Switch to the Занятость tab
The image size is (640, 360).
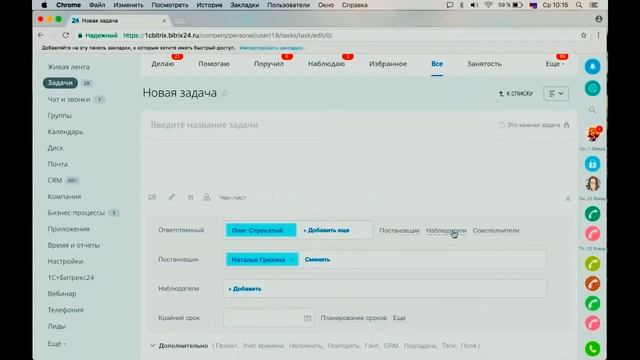[484, 64]
